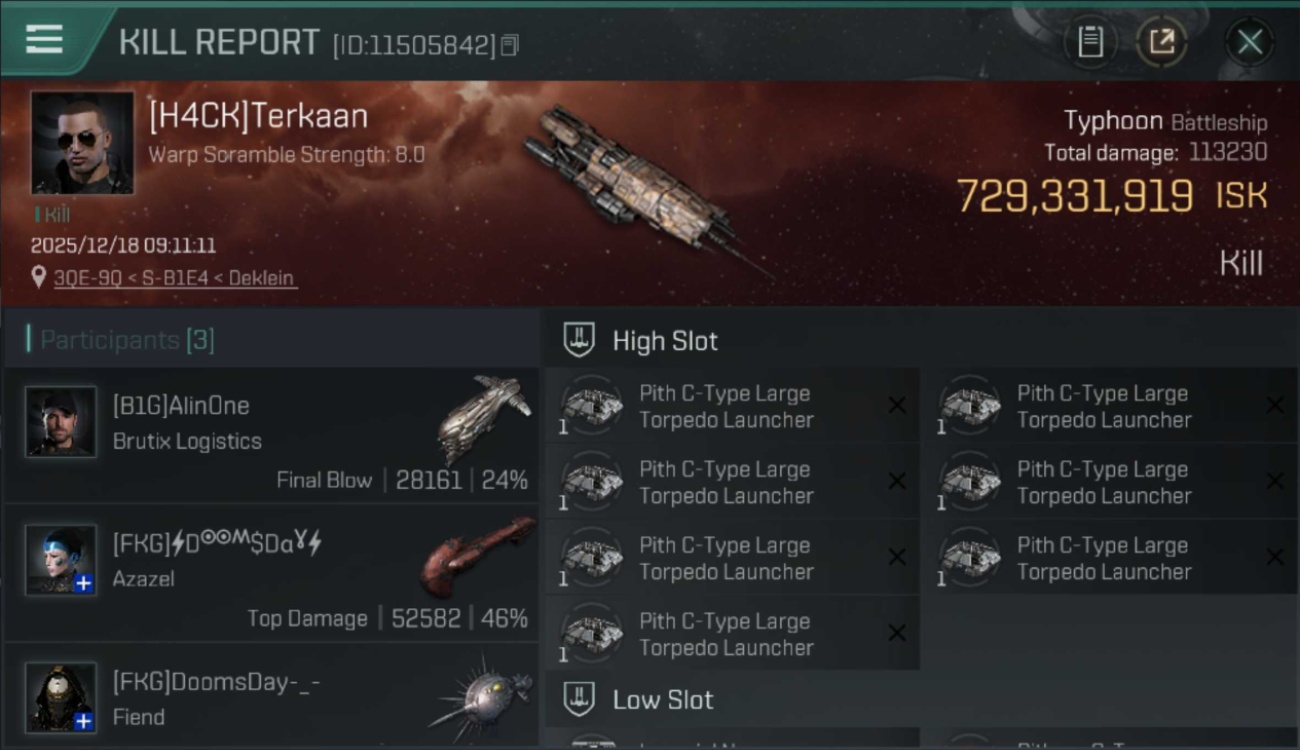Share the kill report externally
This screenshot has height=750, width=1300.
point(1161,42)
